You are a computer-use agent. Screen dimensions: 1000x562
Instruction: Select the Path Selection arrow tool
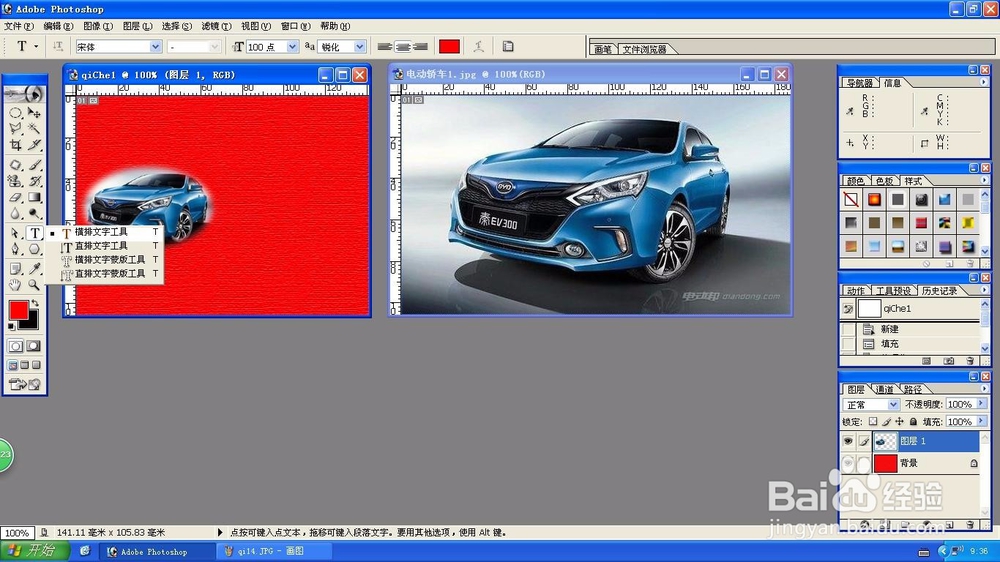click(15, 233)
